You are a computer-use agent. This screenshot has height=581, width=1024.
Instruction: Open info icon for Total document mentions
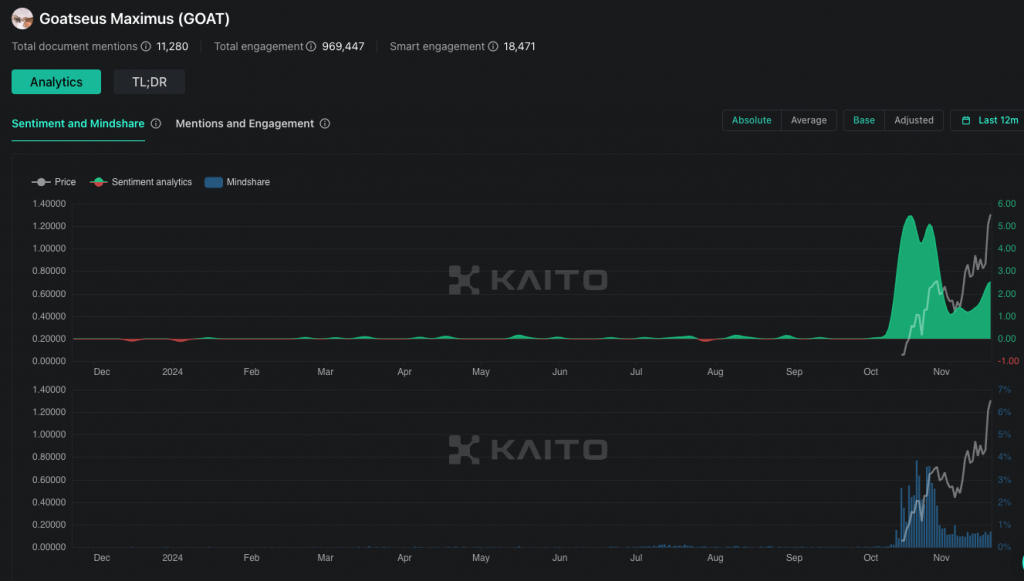(x=146, y=46)
